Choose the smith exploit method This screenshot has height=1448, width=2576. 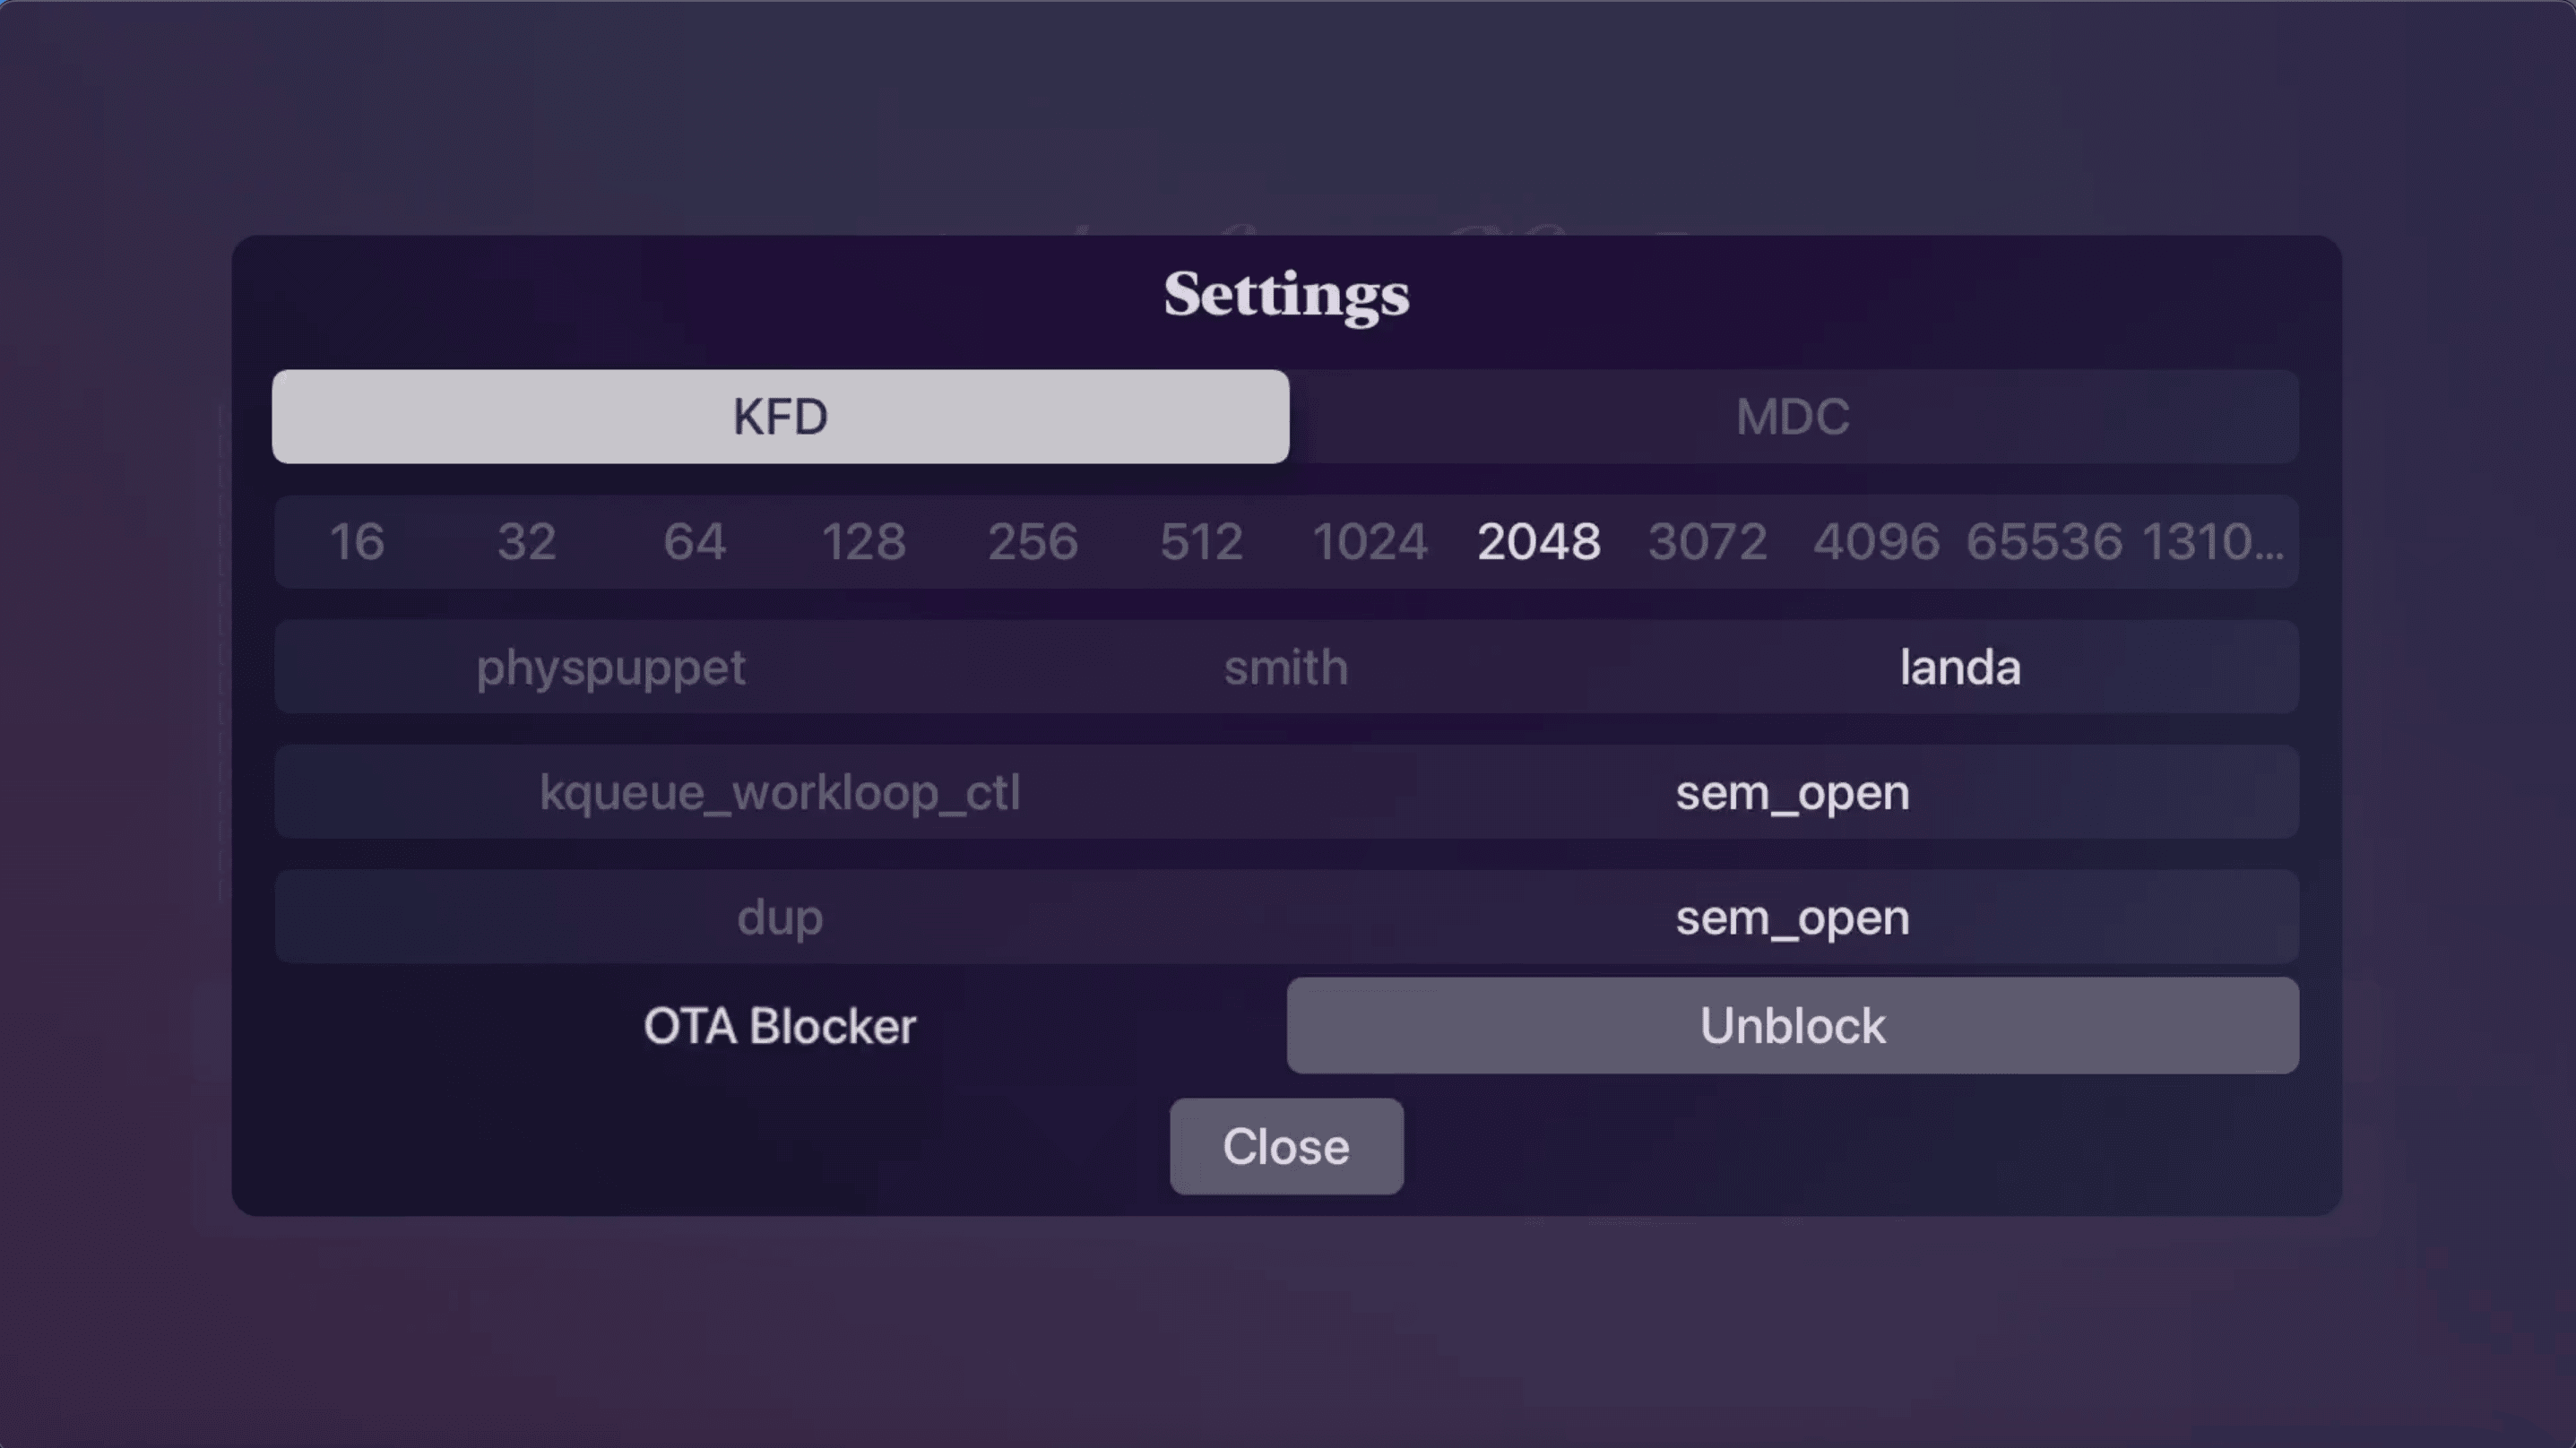[x=1285, y=667]
